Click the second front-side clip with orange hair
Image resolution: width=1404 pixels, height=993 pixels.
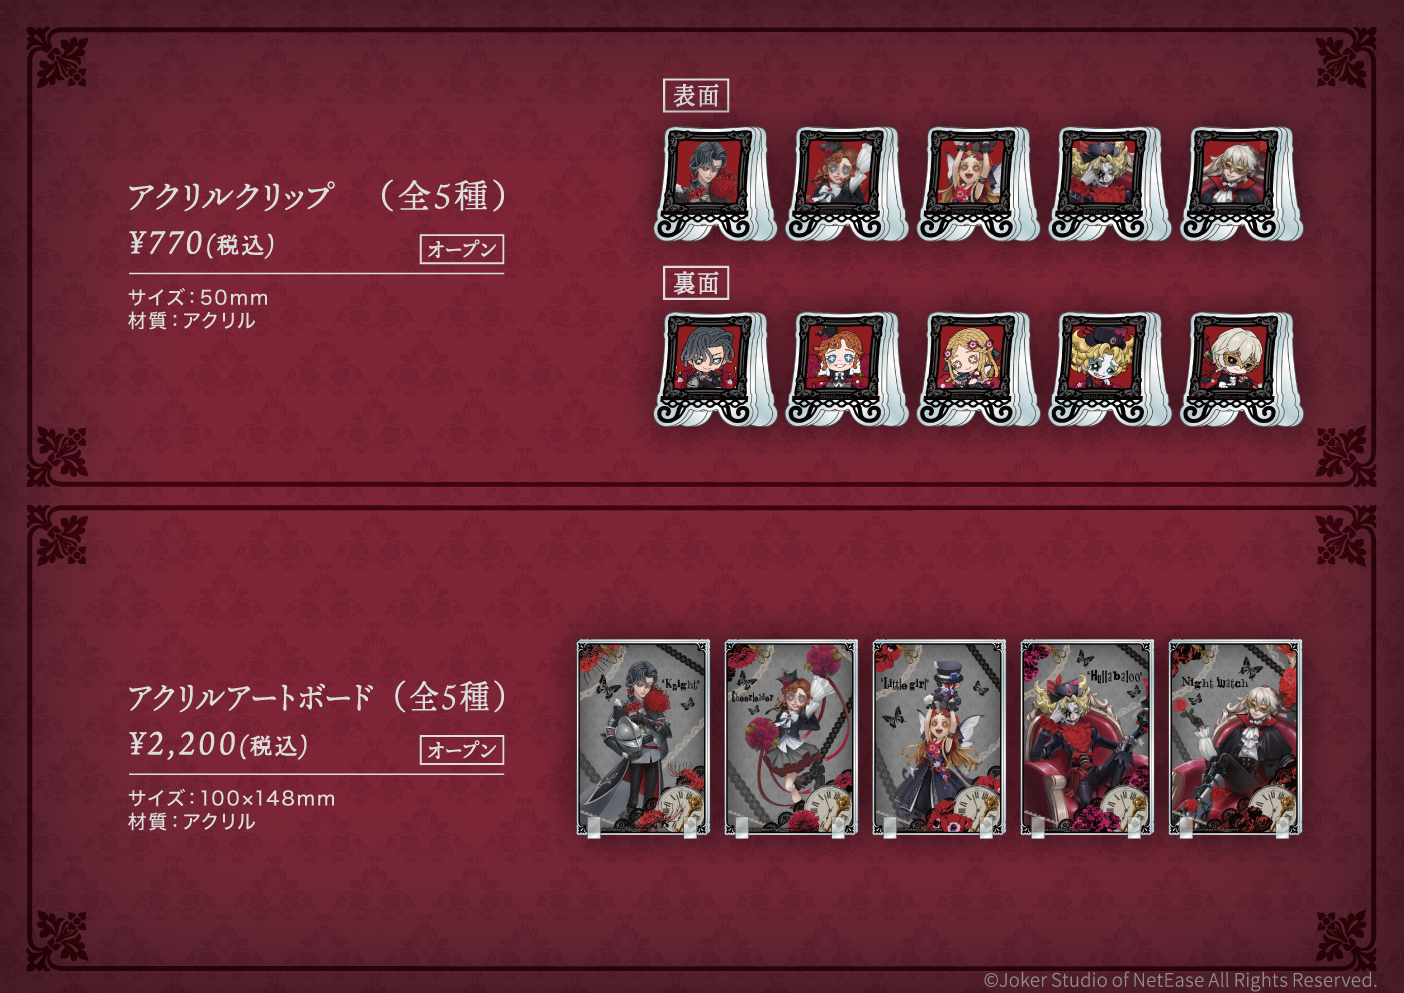846,184
